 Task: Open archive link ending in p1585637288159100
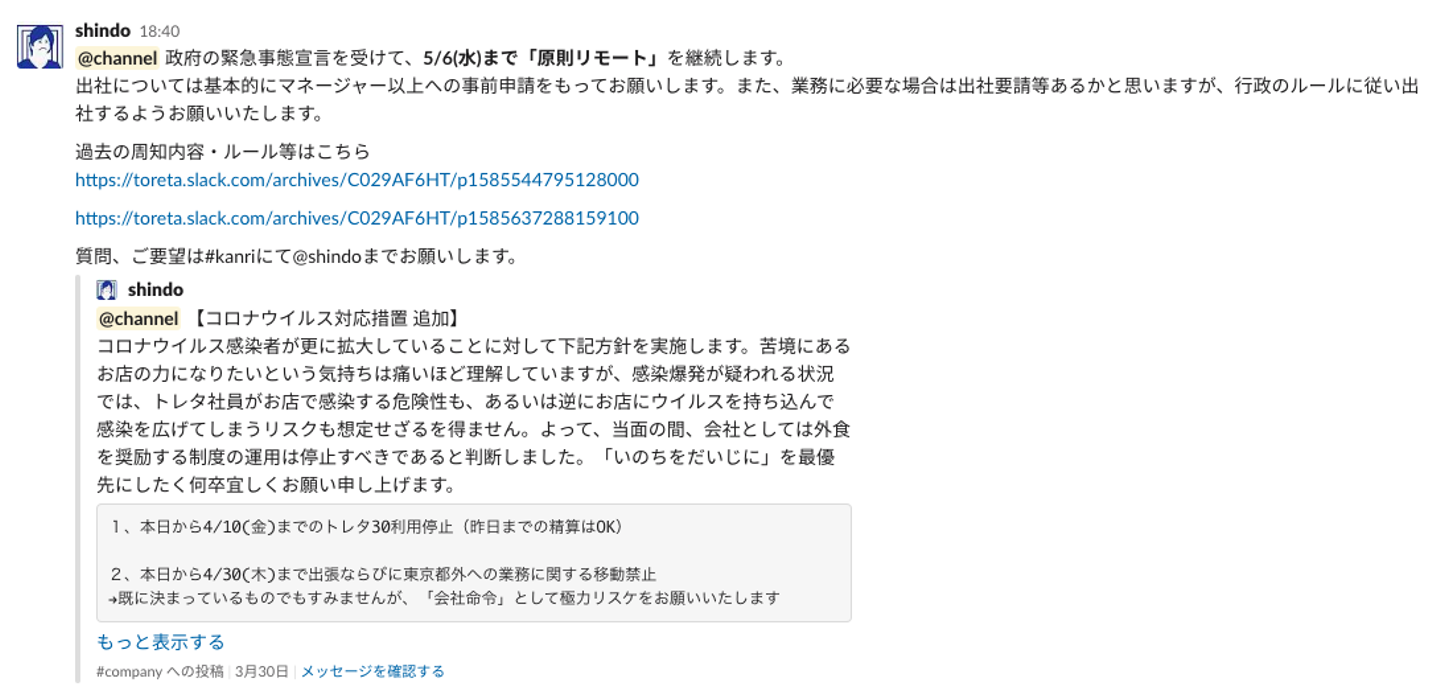click(x=357, y=218)
